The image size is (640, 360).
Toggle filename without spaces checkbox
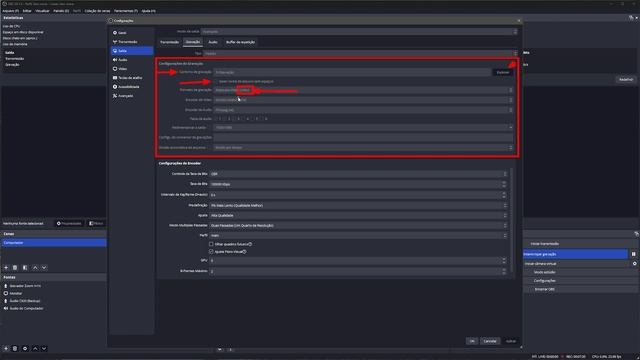pyautogui.click(x=216, y=81)
